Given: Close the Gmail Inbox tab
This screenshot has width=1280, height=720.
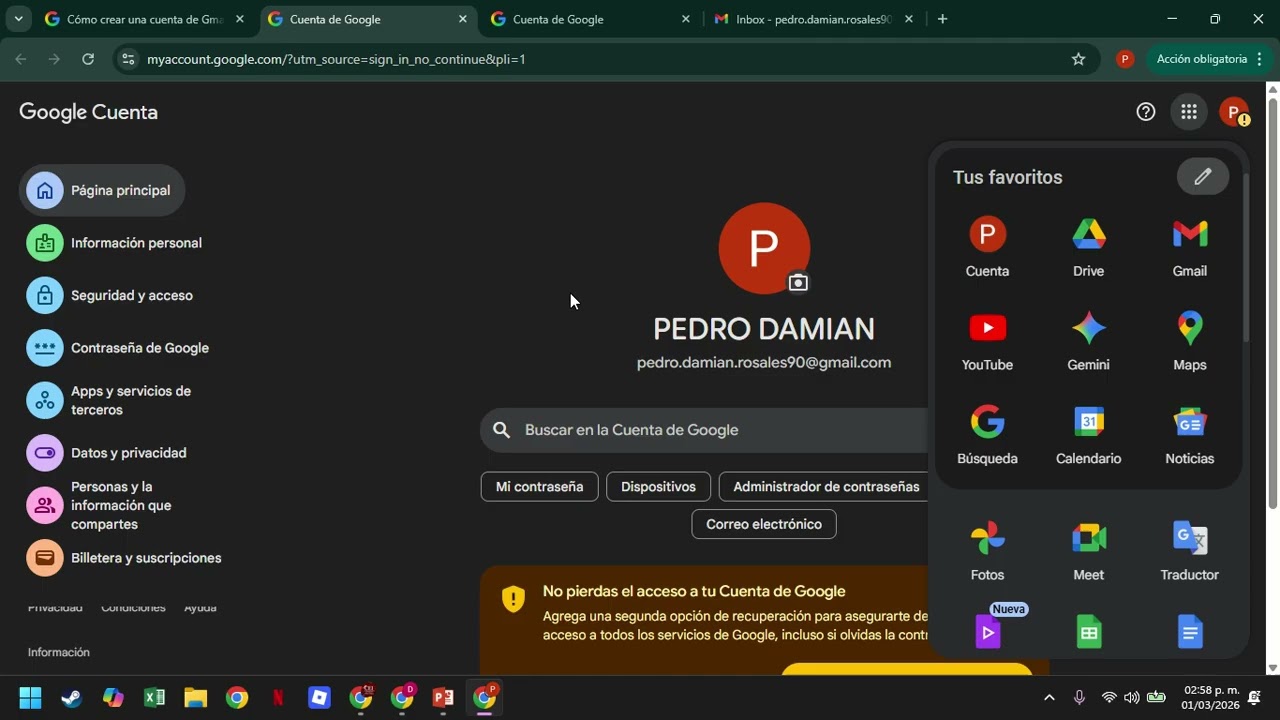Looking at the screenshot, I should [908, 19].
